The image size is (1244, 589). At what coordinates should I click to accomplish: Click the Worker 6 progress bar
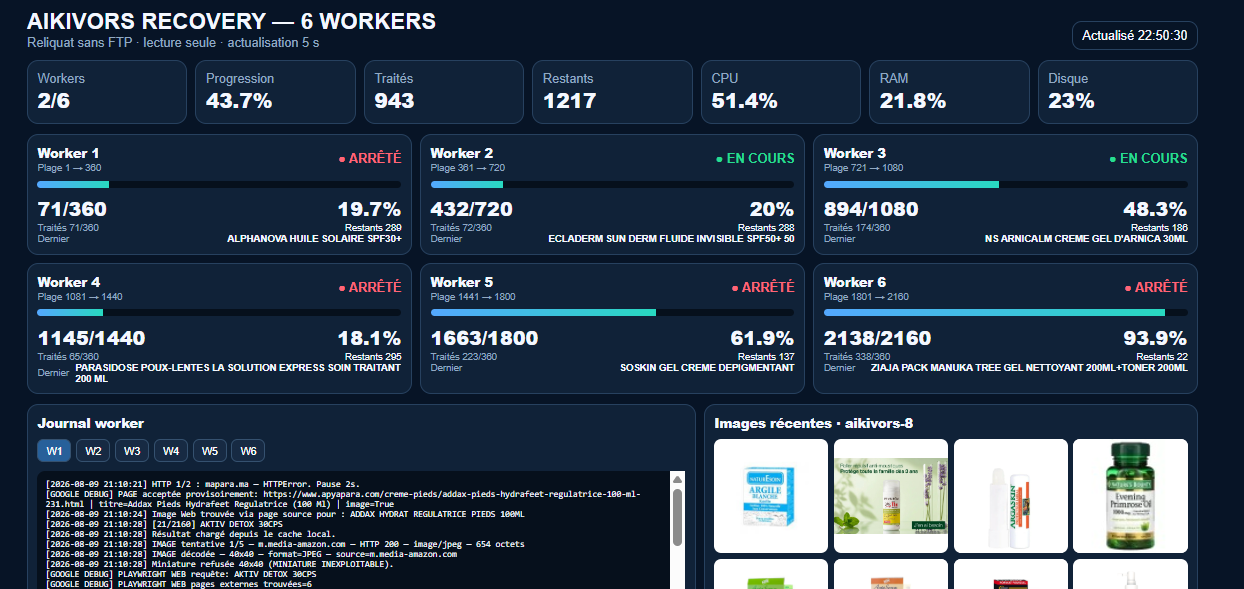pyautogui.click(x=1006, y=313)
